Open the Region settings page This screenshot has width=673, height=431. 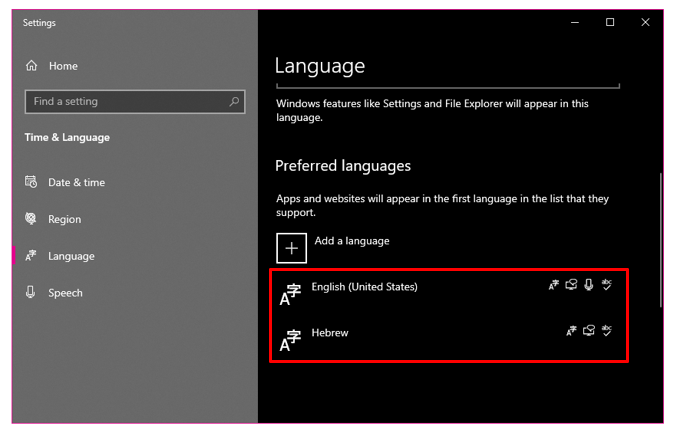click(64, 220)
